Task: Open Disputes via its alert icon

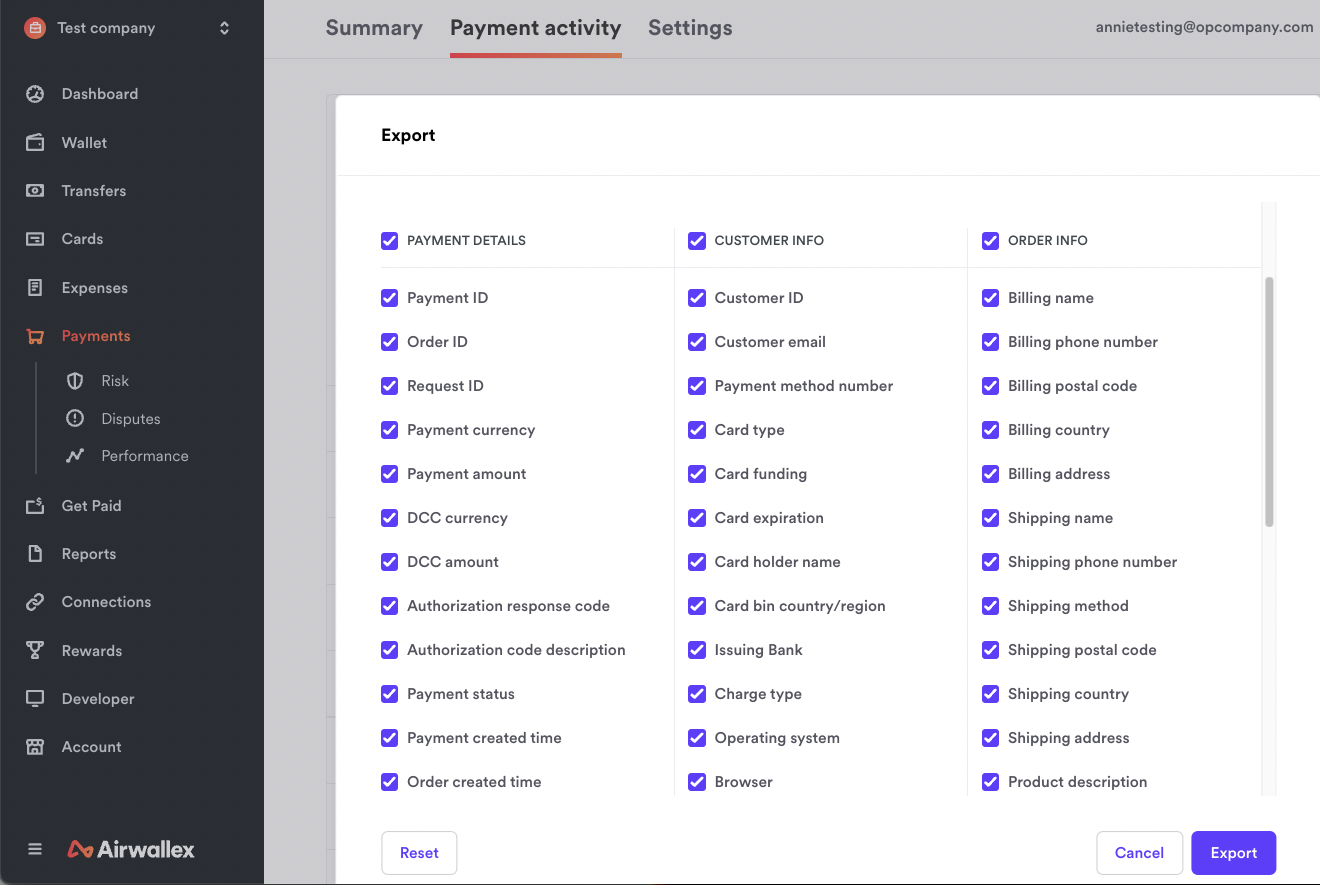Action: tap(75, 419)
